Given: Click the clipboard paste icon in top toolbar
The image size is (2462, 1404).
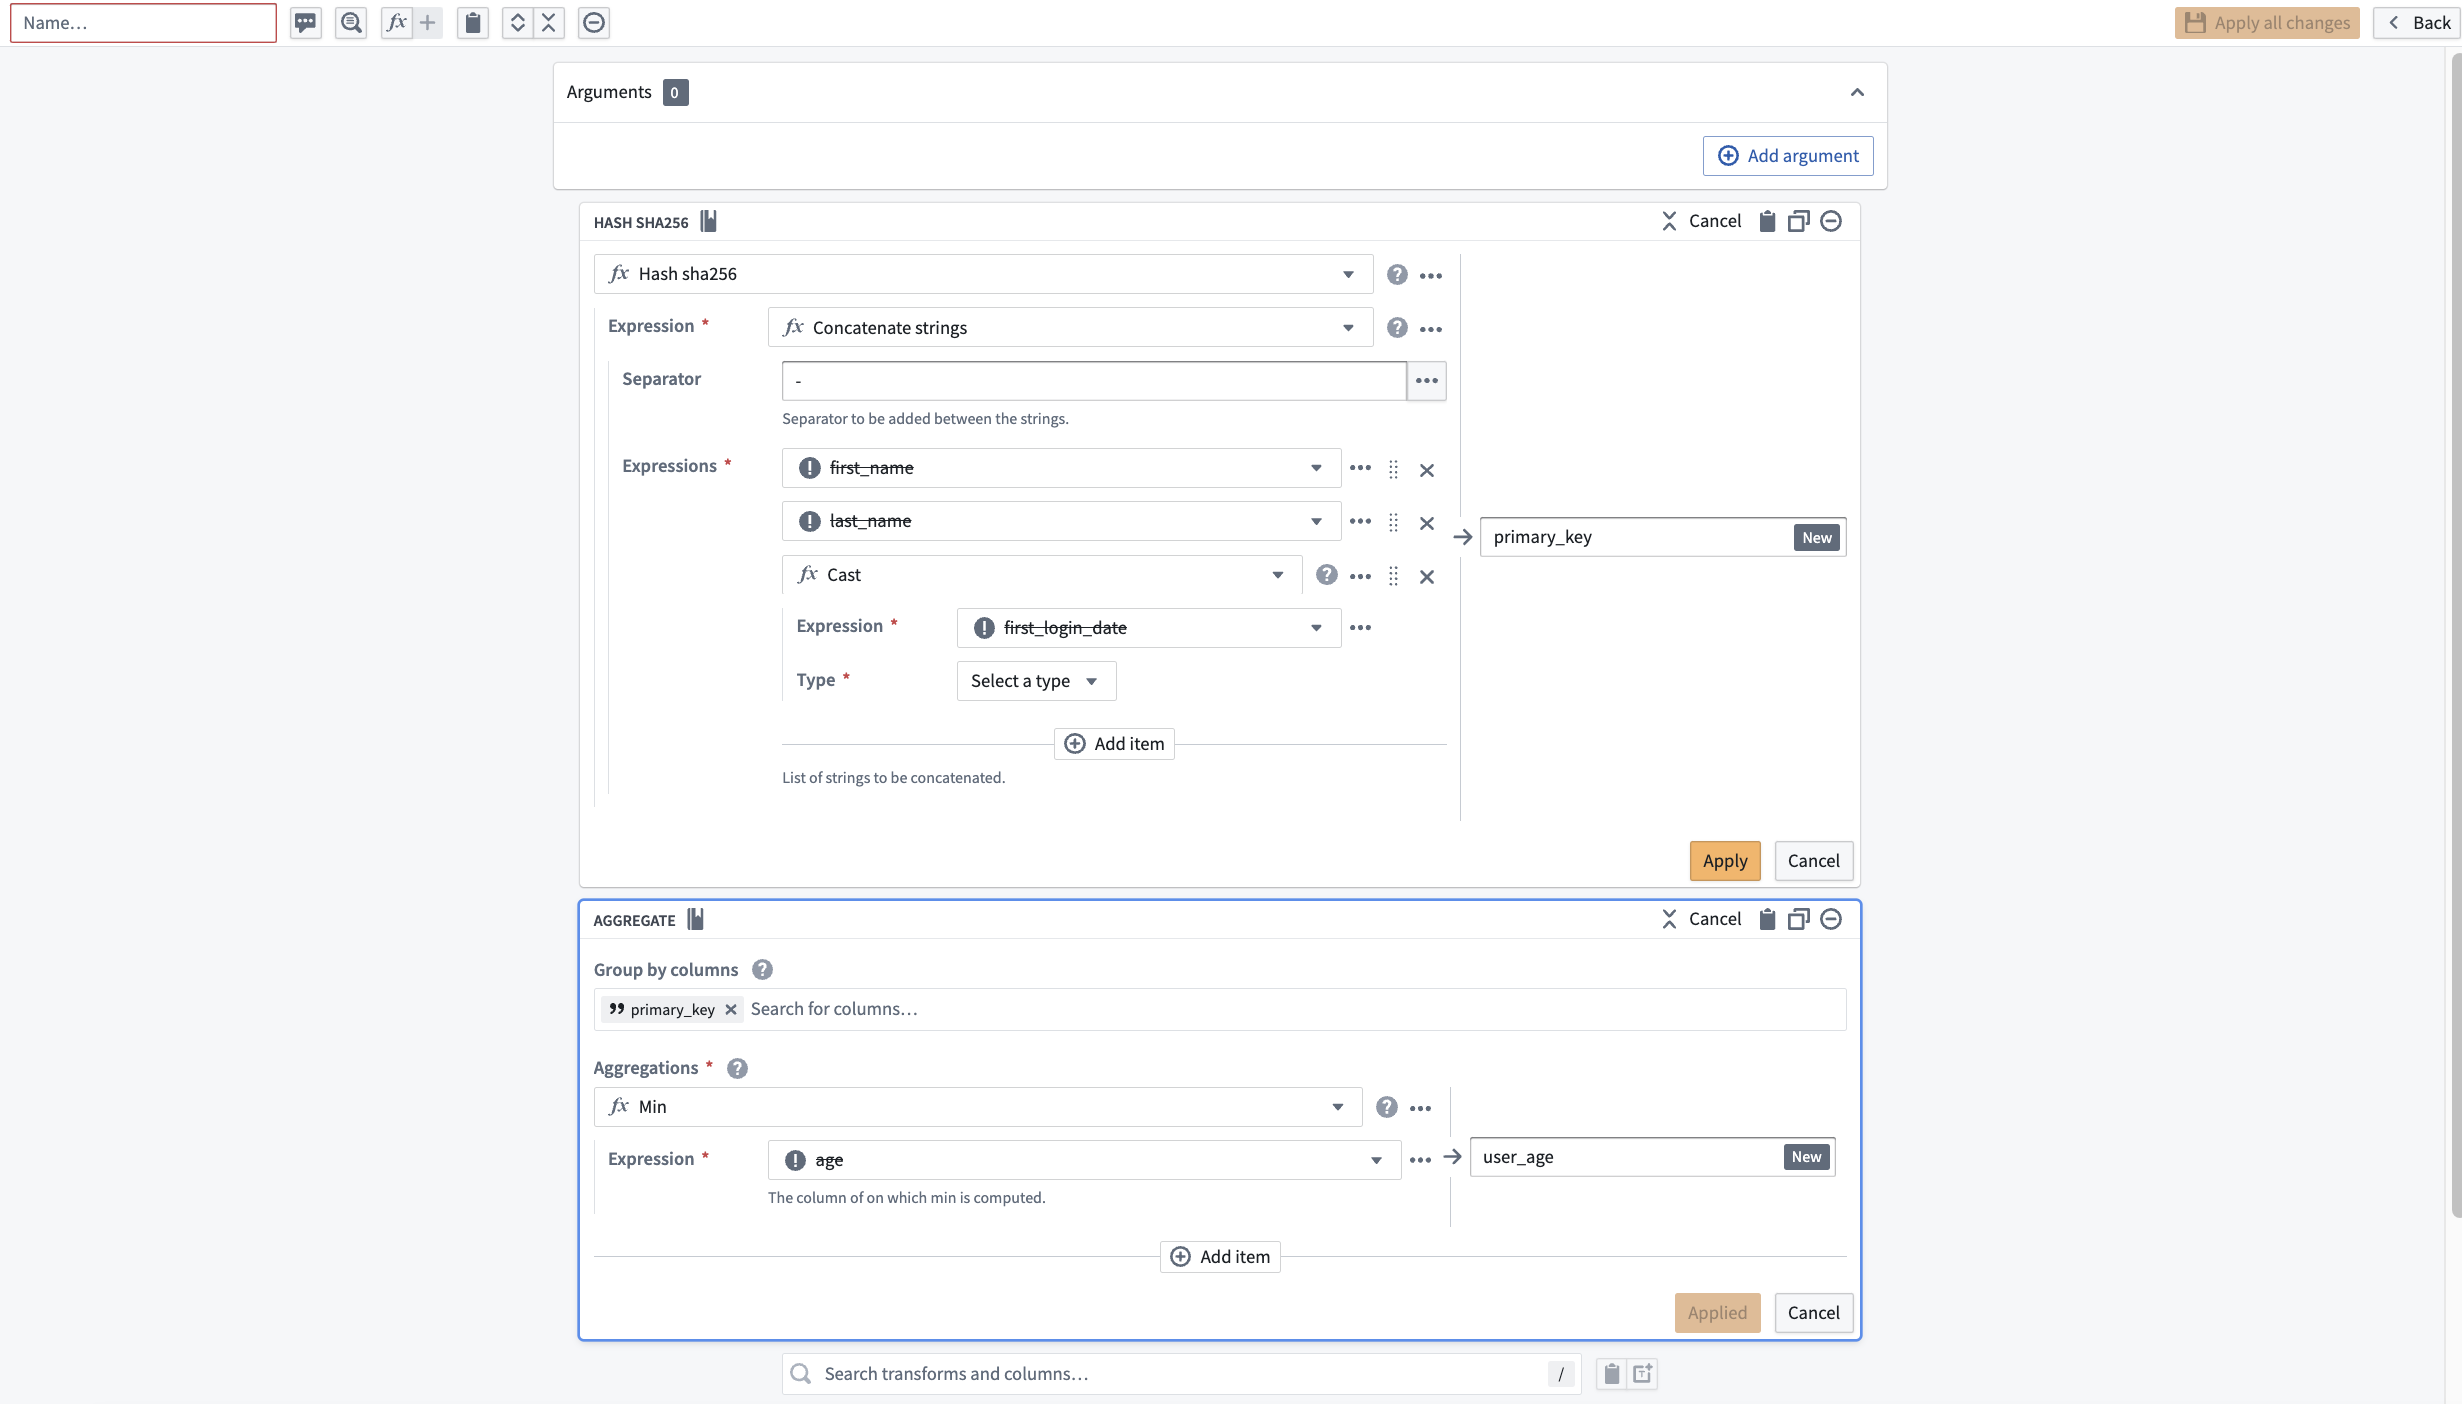Looking at the screenshot, I should (x=473, y=22).
